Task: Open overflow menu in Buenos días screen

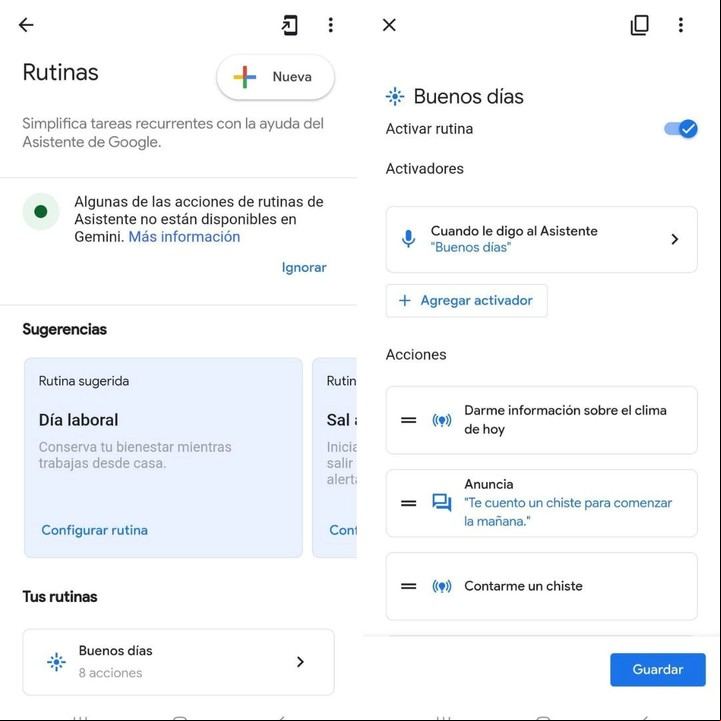Action: (x=681, y=25)
